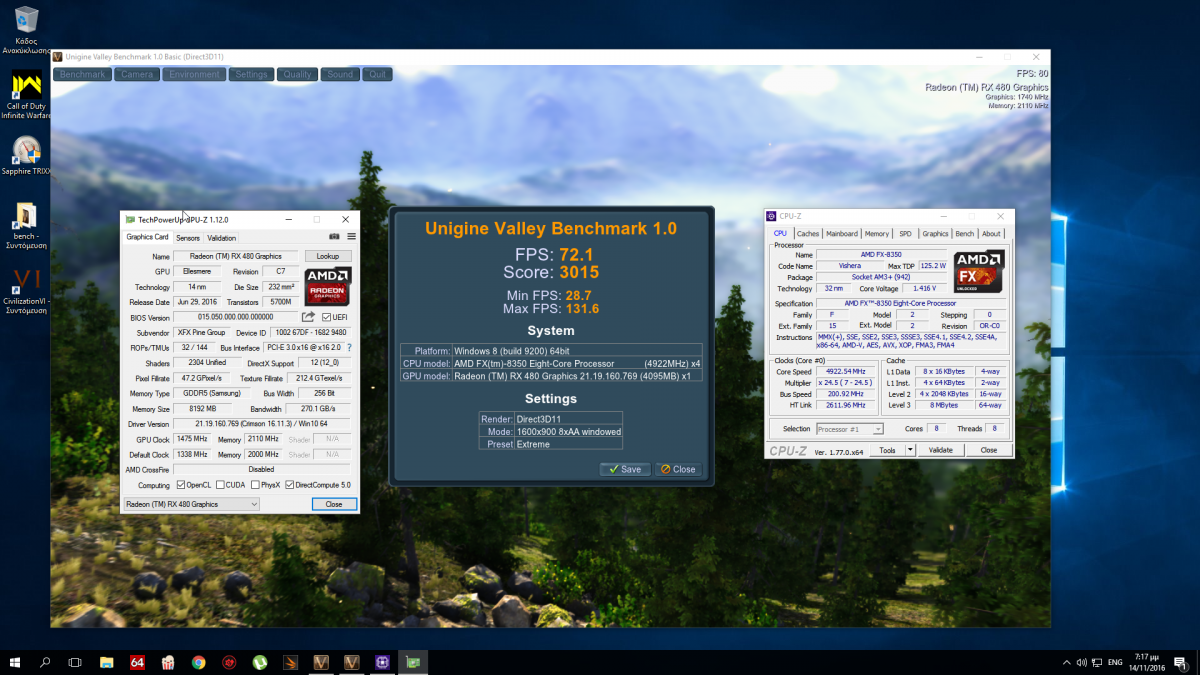Click the Validate button in CPU-Z

[x=941, y=450]
